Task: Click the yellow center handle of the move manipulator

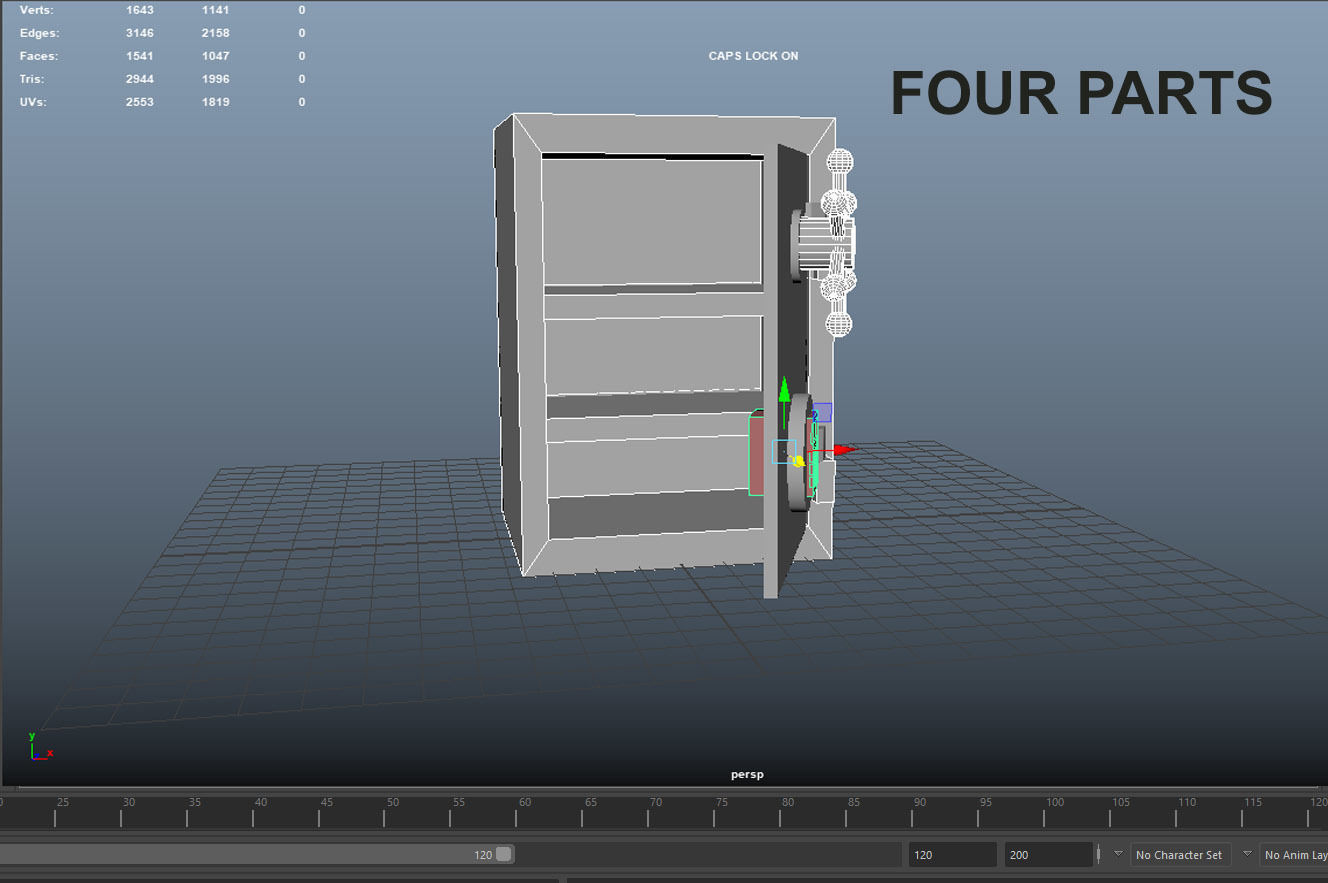Action: 798,461
